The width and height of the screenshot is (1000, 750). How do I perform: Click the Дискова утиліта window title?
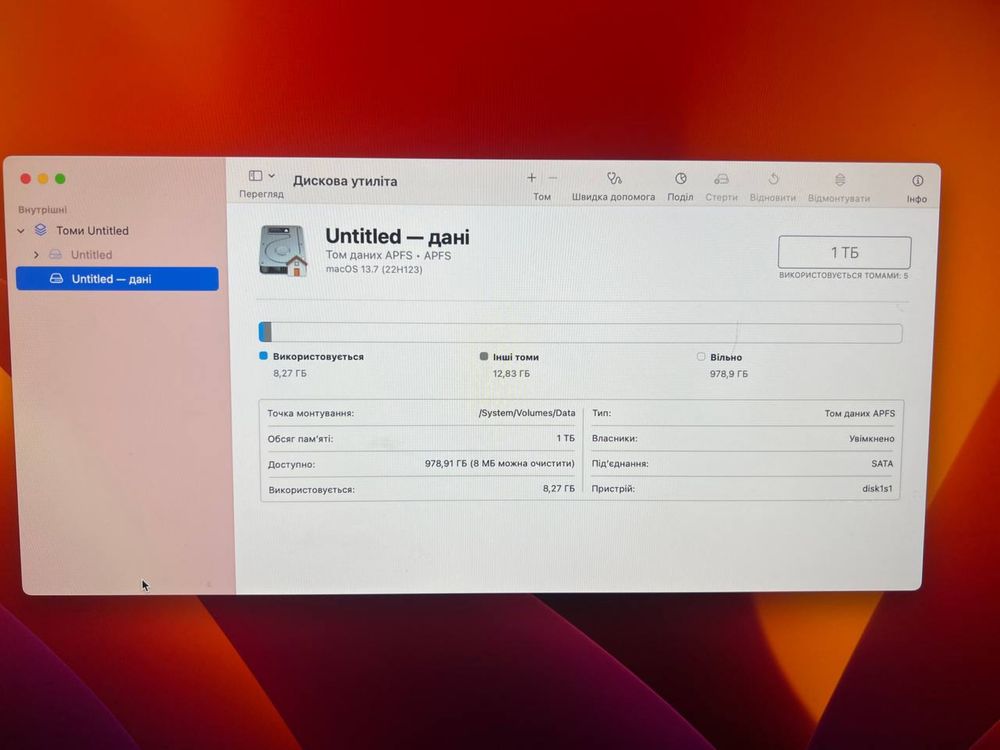click(x=345, y=181)
